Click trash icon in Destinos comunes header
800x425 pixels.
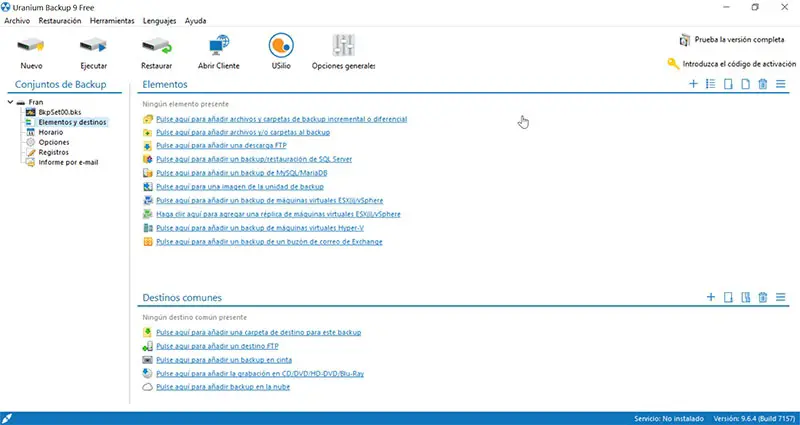(763, 297)
